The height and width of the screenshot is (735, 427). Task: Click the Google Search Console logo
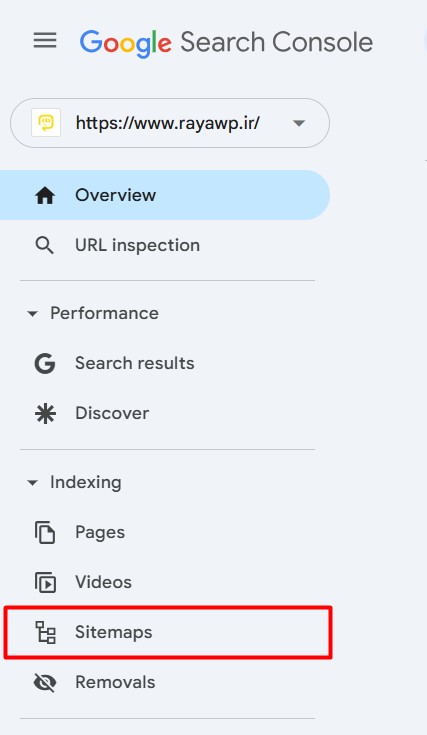click(x=226, y=43)
